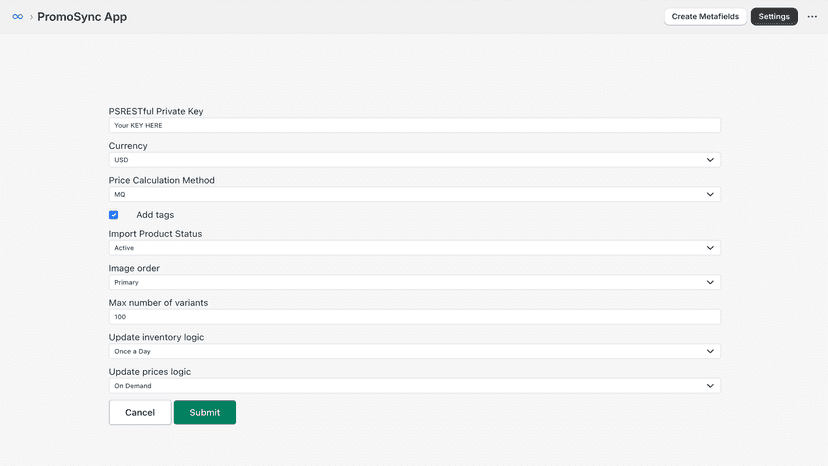Open the Import Product Status dropdown
Viewport: 828px width, 466px height.
(x=415, y=248)
